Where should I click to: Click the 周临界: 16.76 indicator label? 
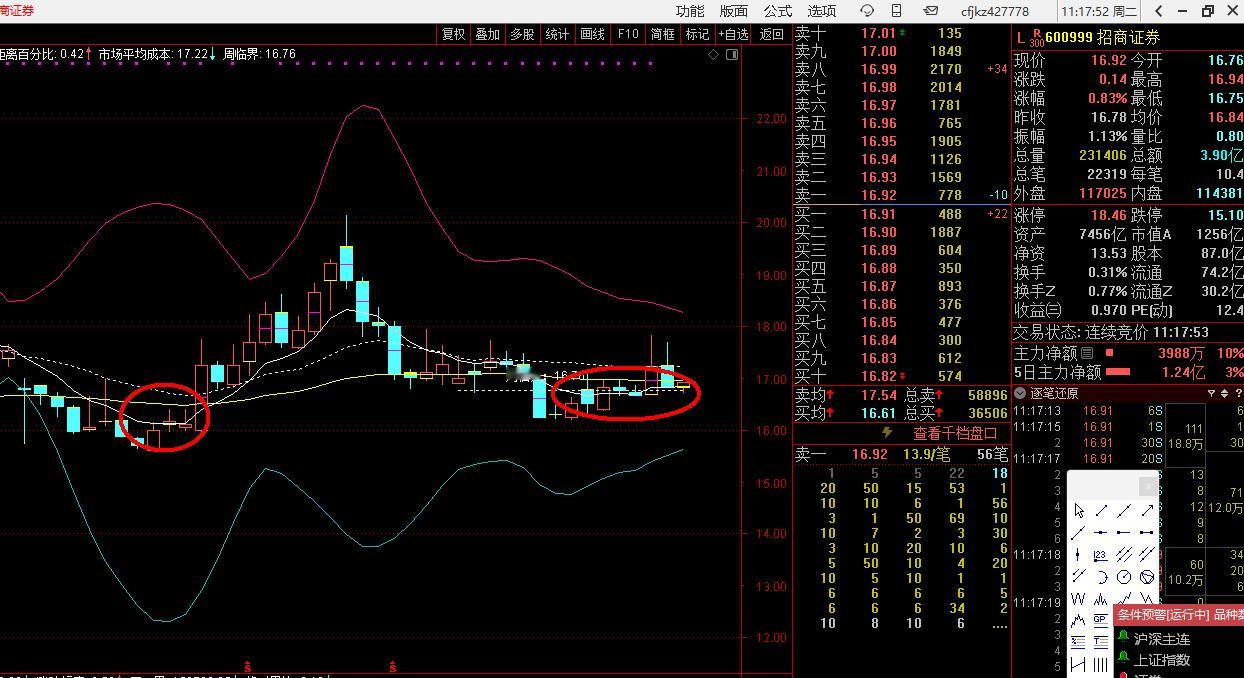pyautogui.click(x=259, y=54)
